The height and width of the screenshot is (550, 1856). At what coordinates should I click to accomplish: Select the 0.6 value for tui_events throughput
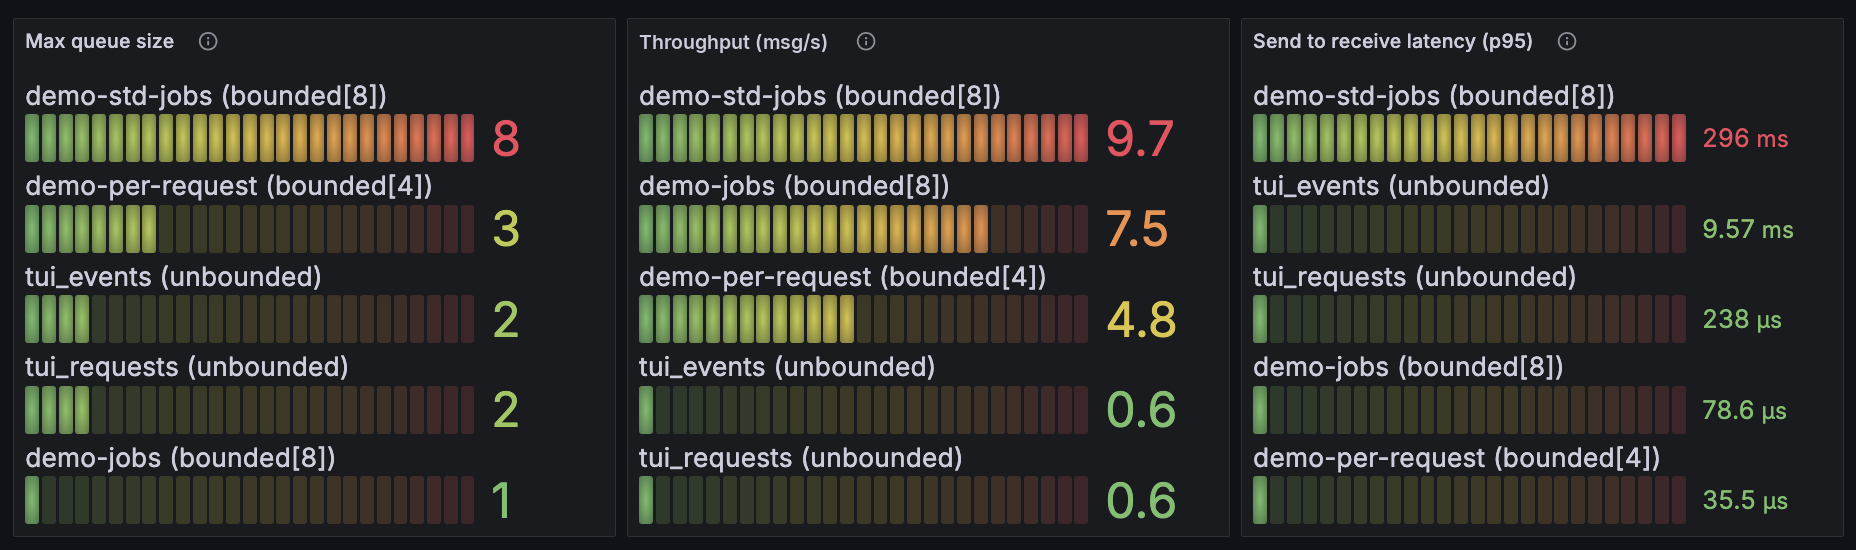[1141, 409]
